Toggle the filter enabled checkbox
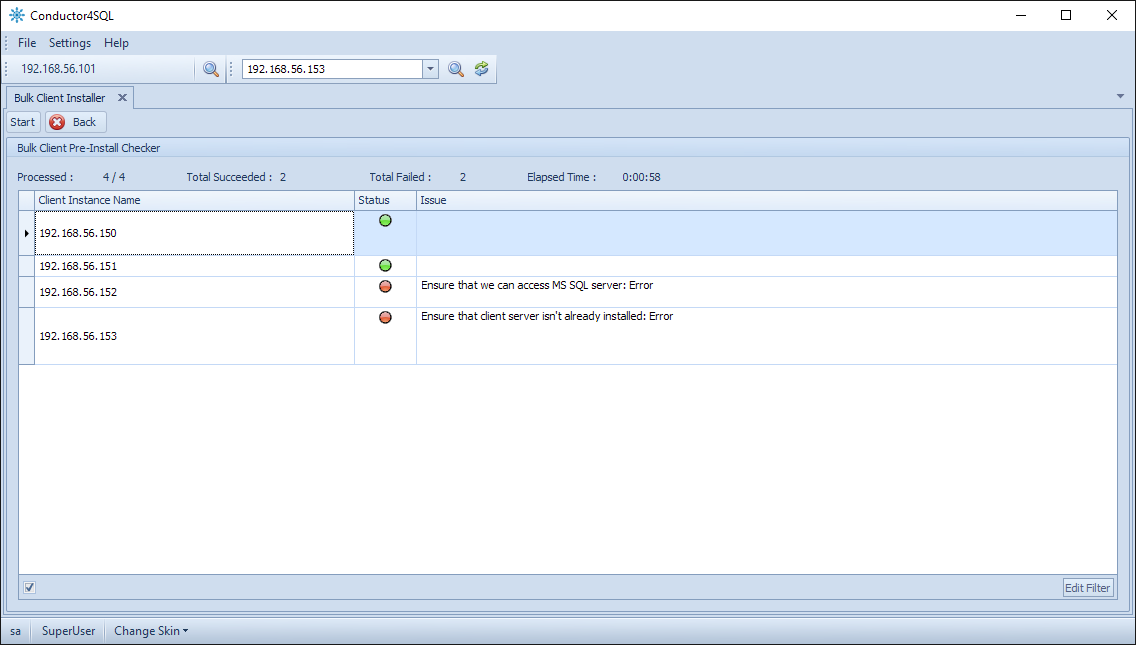The width and height of the screenshot is (1136, 645). coord(30,587)
